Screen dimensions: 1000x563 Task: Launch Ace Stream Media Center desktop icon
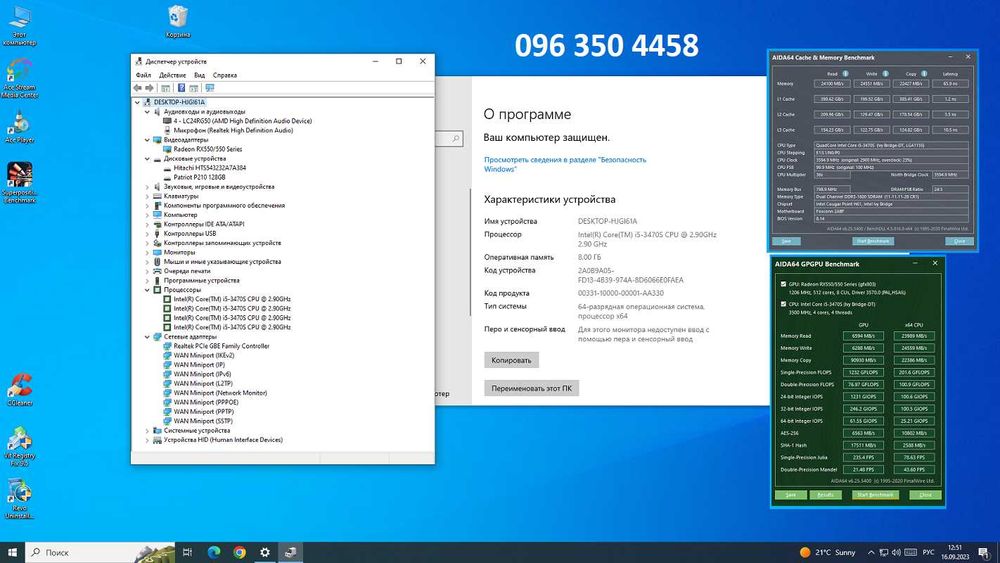20,78
